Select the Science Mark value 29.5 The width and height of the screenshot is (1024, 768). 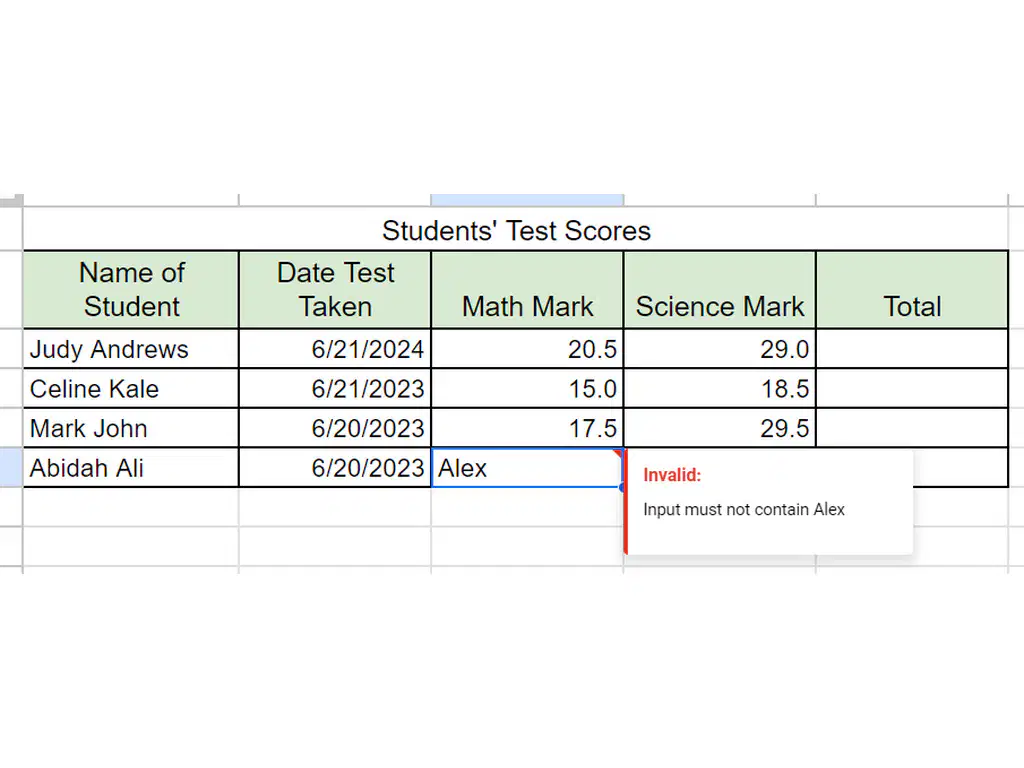click(x=720, y=428)
